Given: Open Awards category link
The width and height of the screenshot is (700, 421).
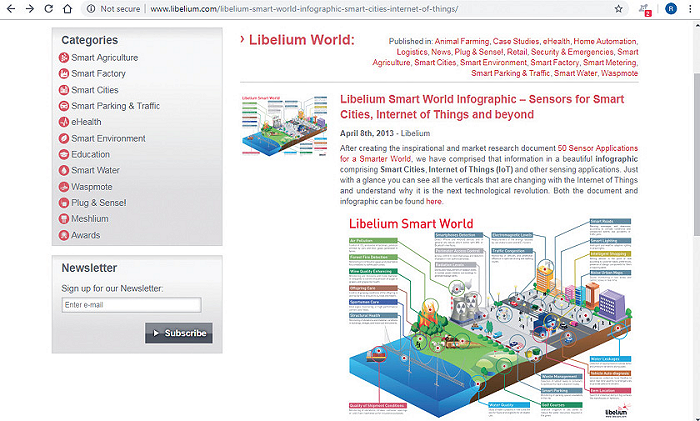Looking at the screenshot, I should tap(86, 235).
